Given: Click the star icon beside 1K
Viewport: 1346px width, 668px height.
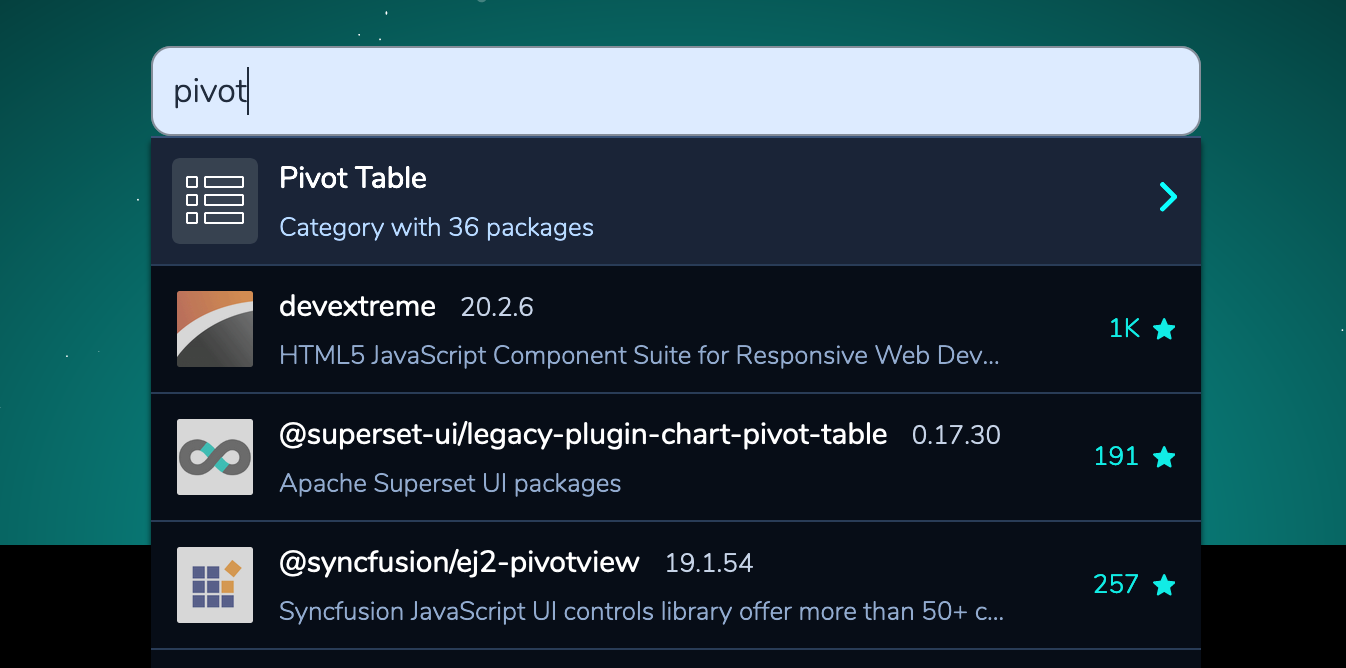Looking at the screenshot, I should click(x=1164, y=329).
